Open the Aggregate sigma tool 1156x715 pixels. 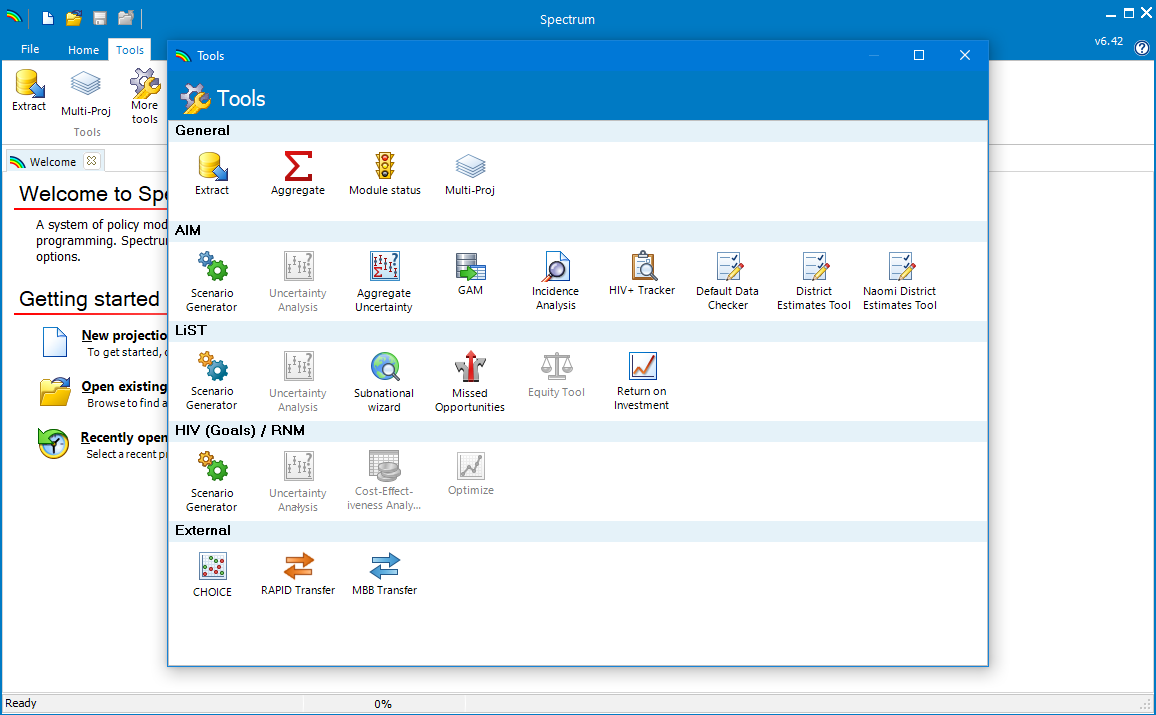coord(298,173)
